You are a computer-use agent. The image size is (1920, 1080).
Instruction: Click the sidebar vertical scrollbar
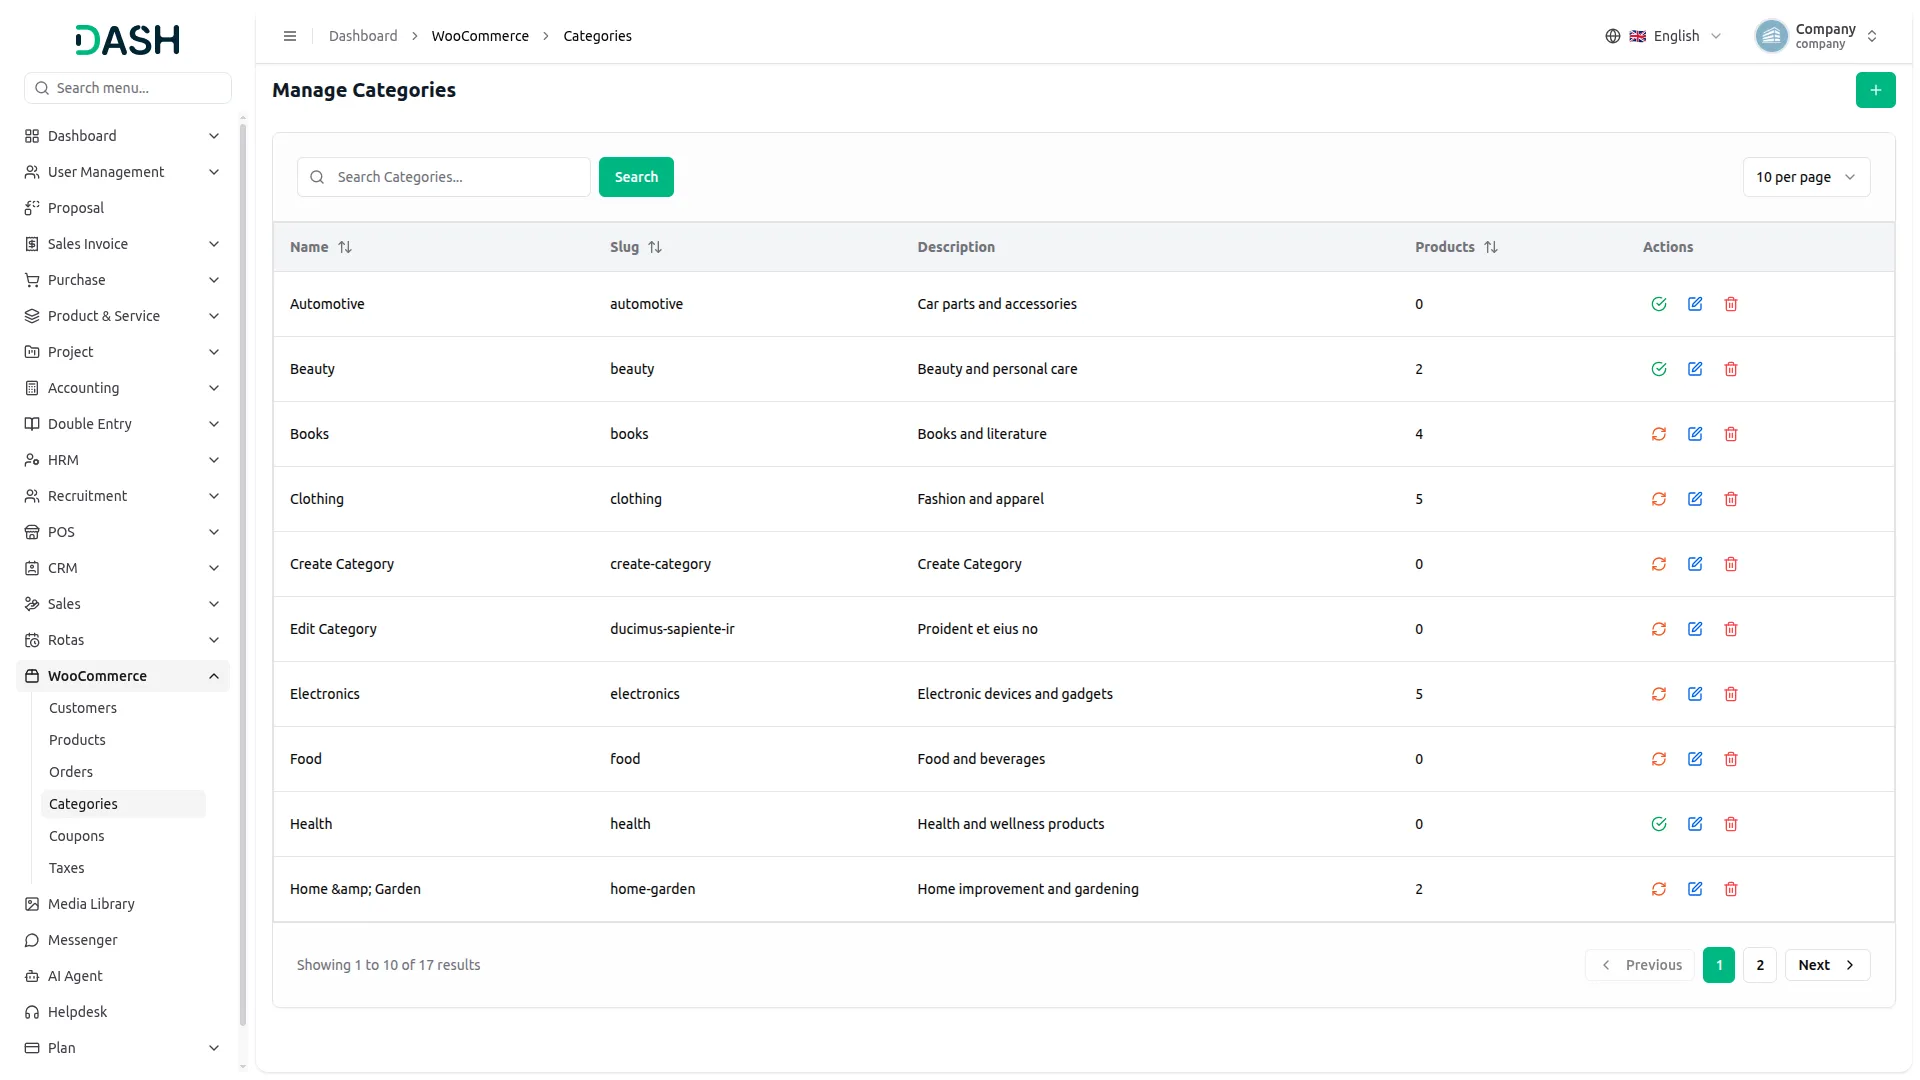tap(243, 575)
